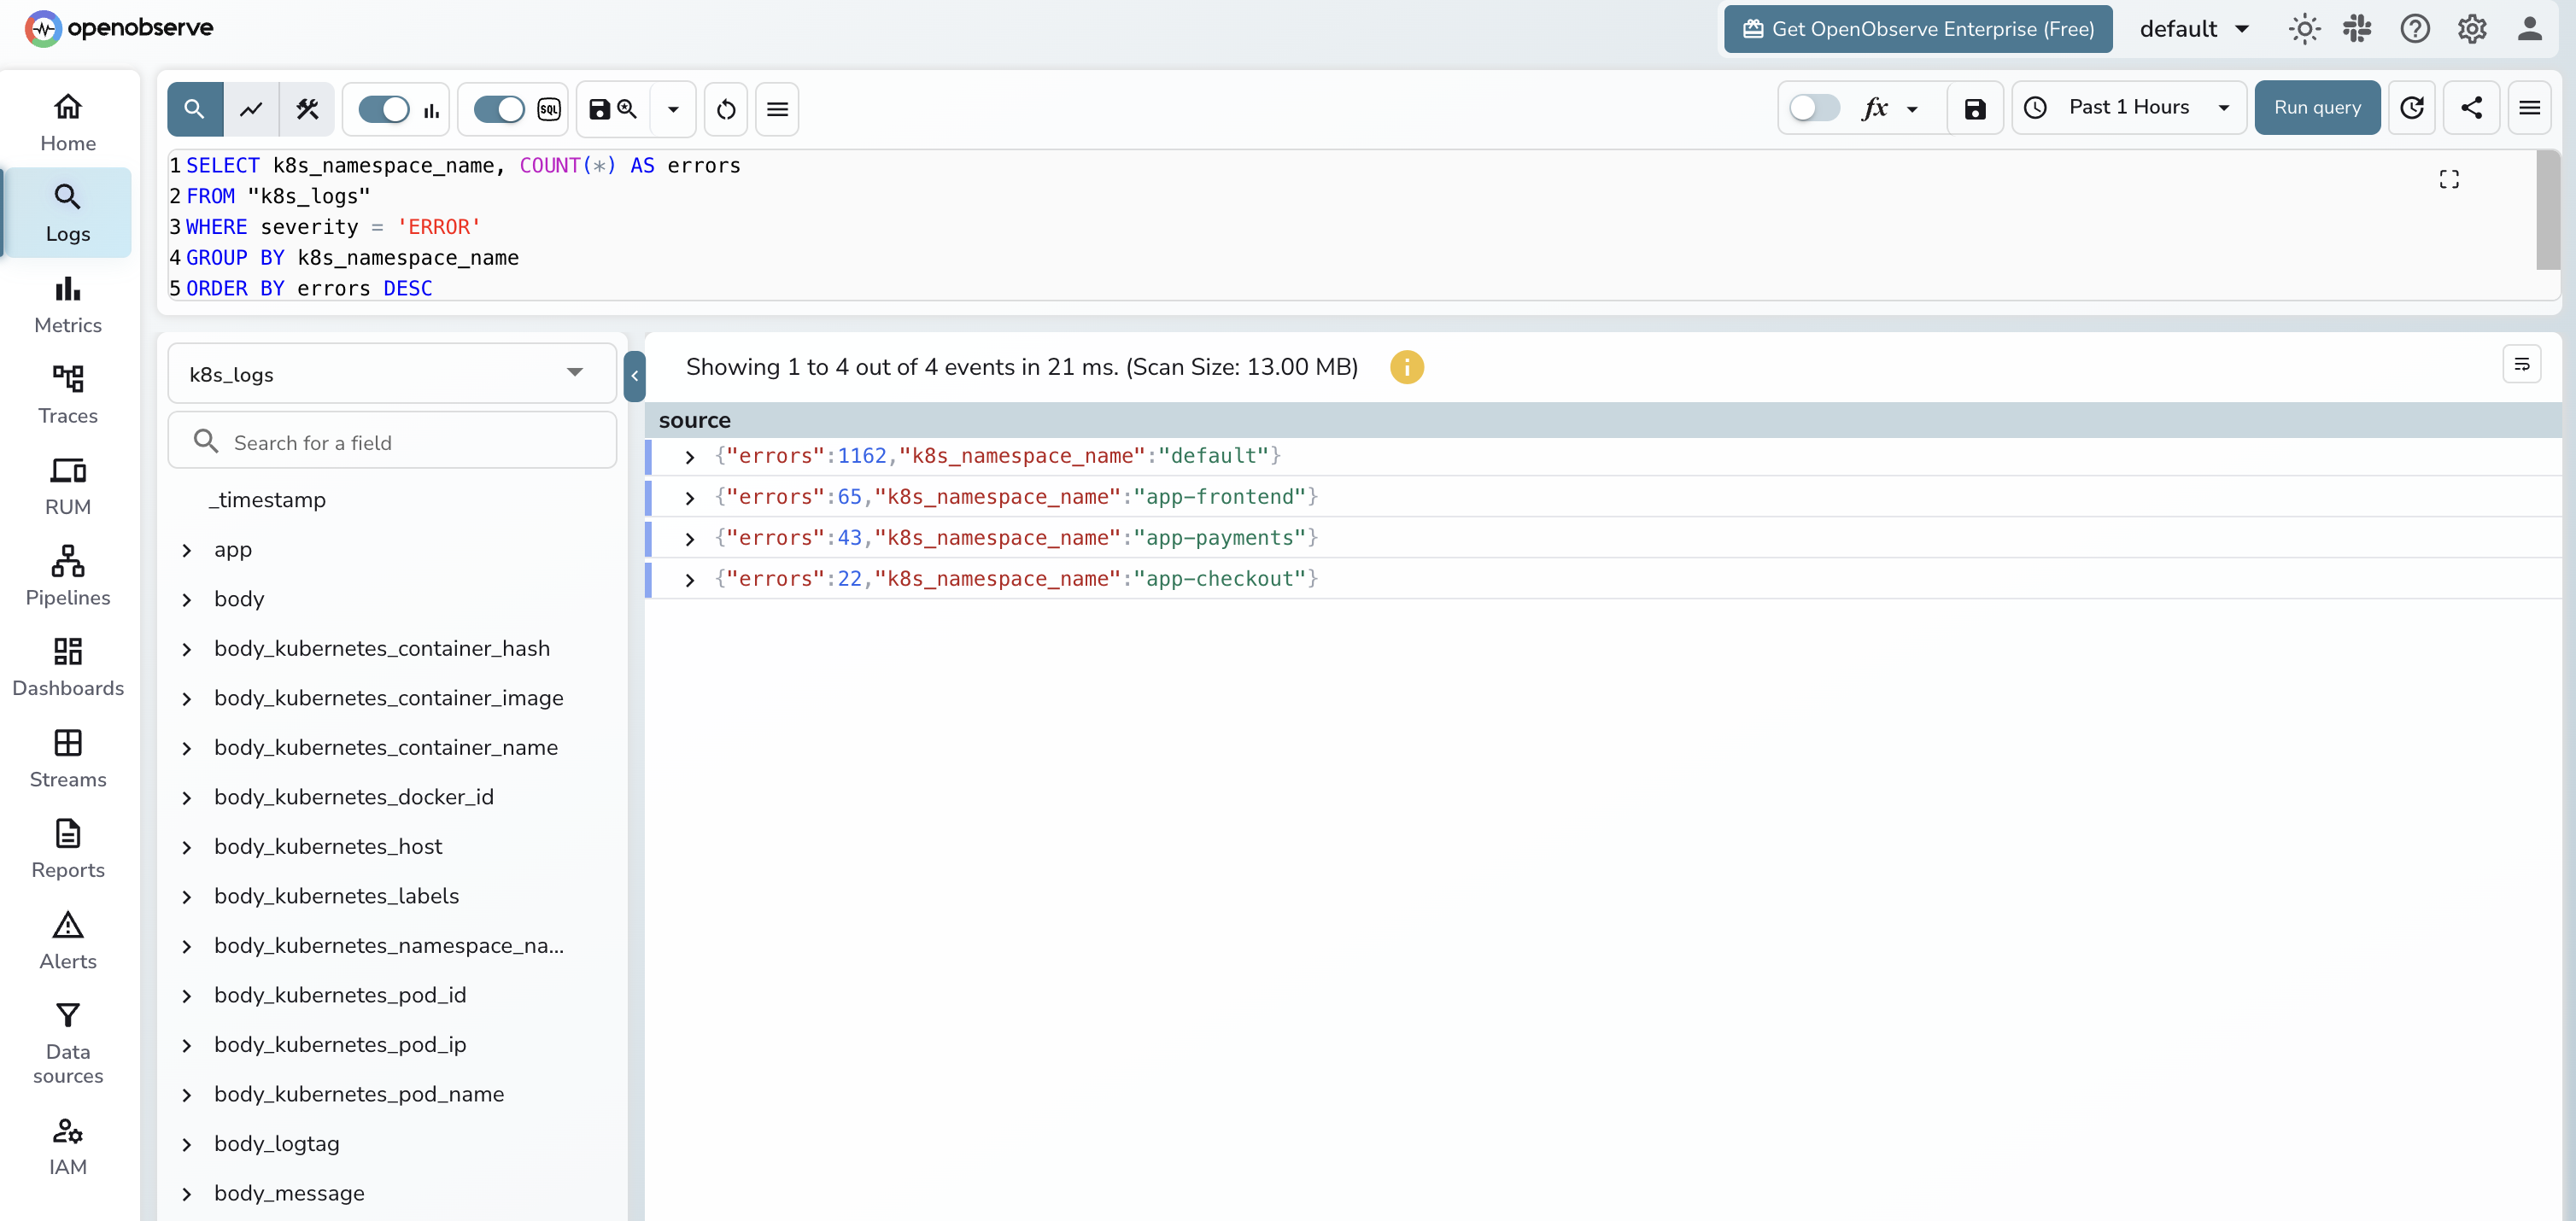Share the query link
Image resolution: width=2576 pixels, height=1221 pixels.
pyautogui.click(x=2470, y=108)
